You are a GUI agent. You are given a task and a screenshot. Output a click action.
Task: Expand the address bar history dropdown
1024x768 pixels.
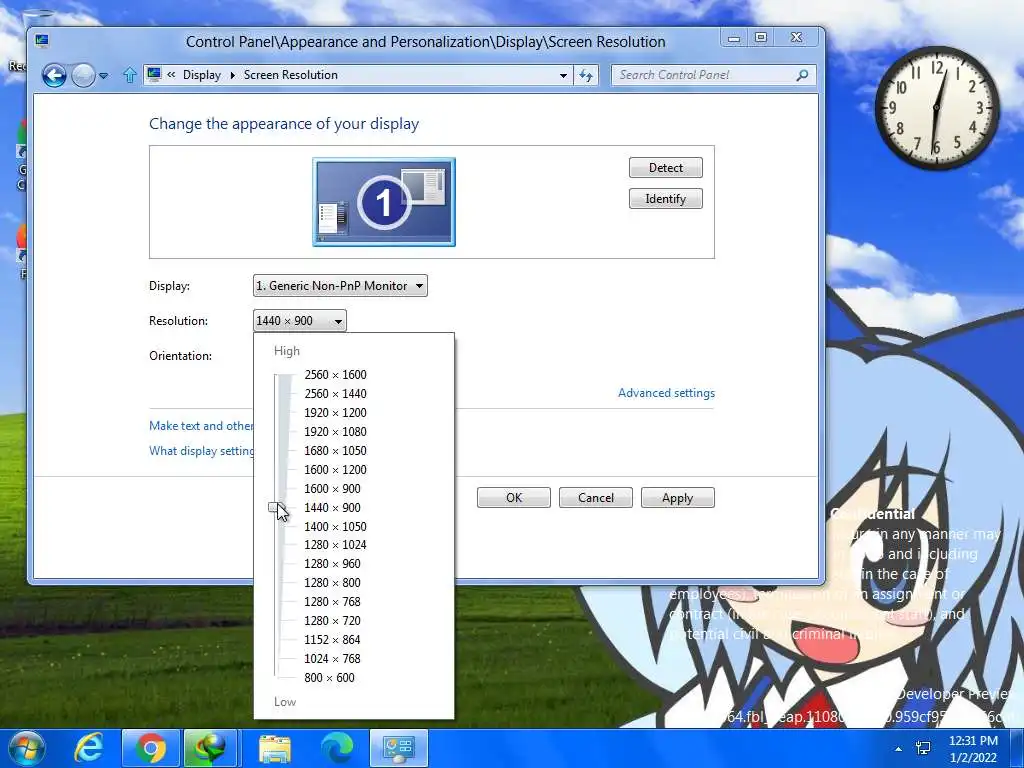[x=563, y=75]
